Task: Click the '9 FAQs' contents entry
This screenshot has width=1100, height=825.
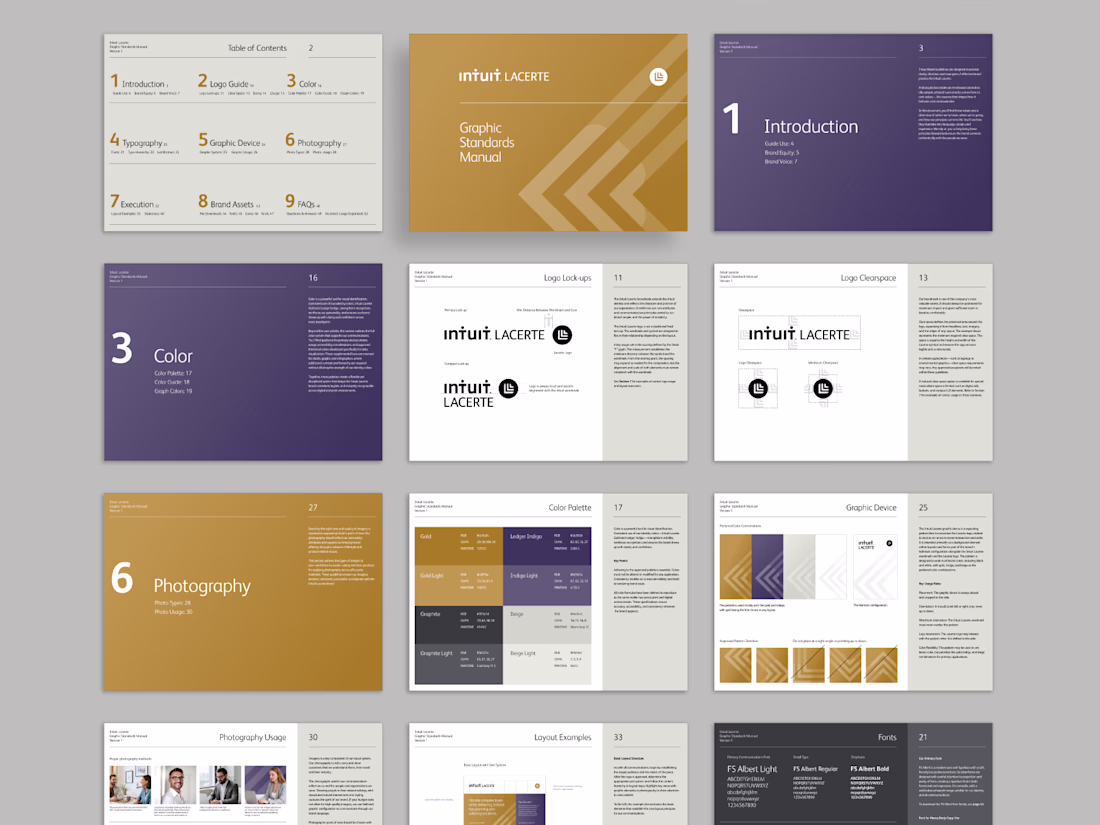Action: [302, 202]
